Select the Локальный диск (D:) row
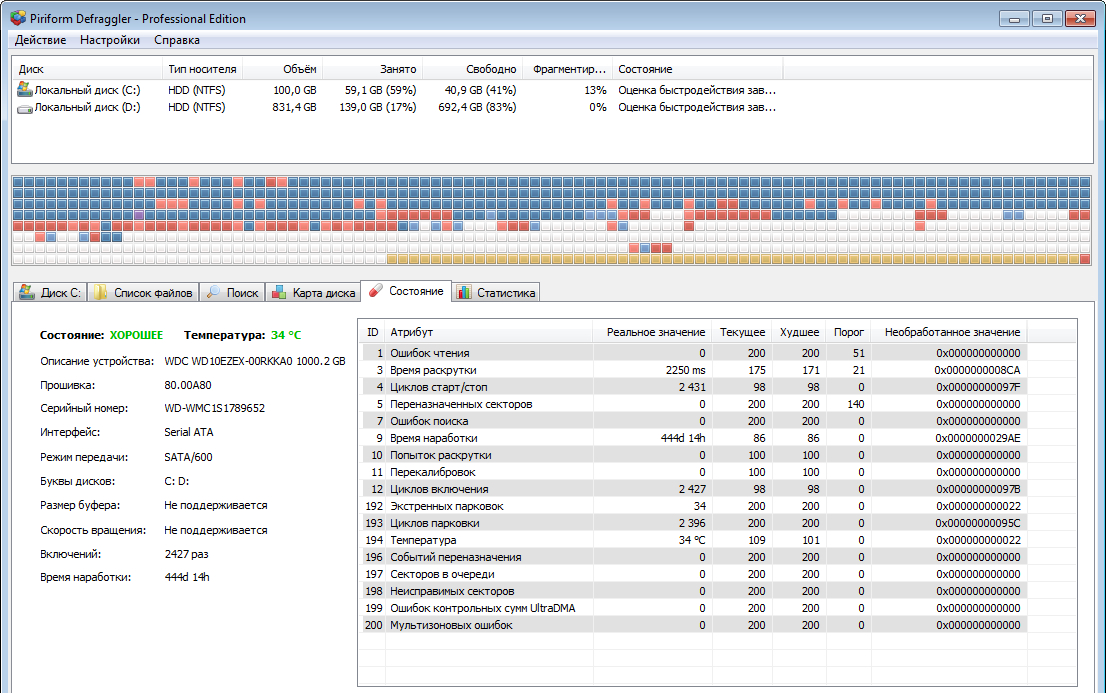The width and height of the screenshot is (1106, 693). click(x=399, y=107)
